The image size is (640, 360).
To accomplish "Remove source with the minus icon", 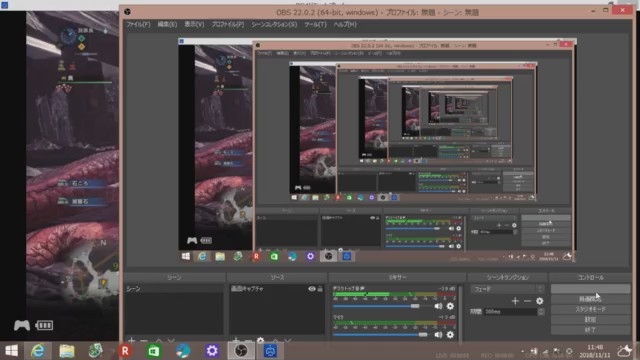I will (x=248, y=340).
